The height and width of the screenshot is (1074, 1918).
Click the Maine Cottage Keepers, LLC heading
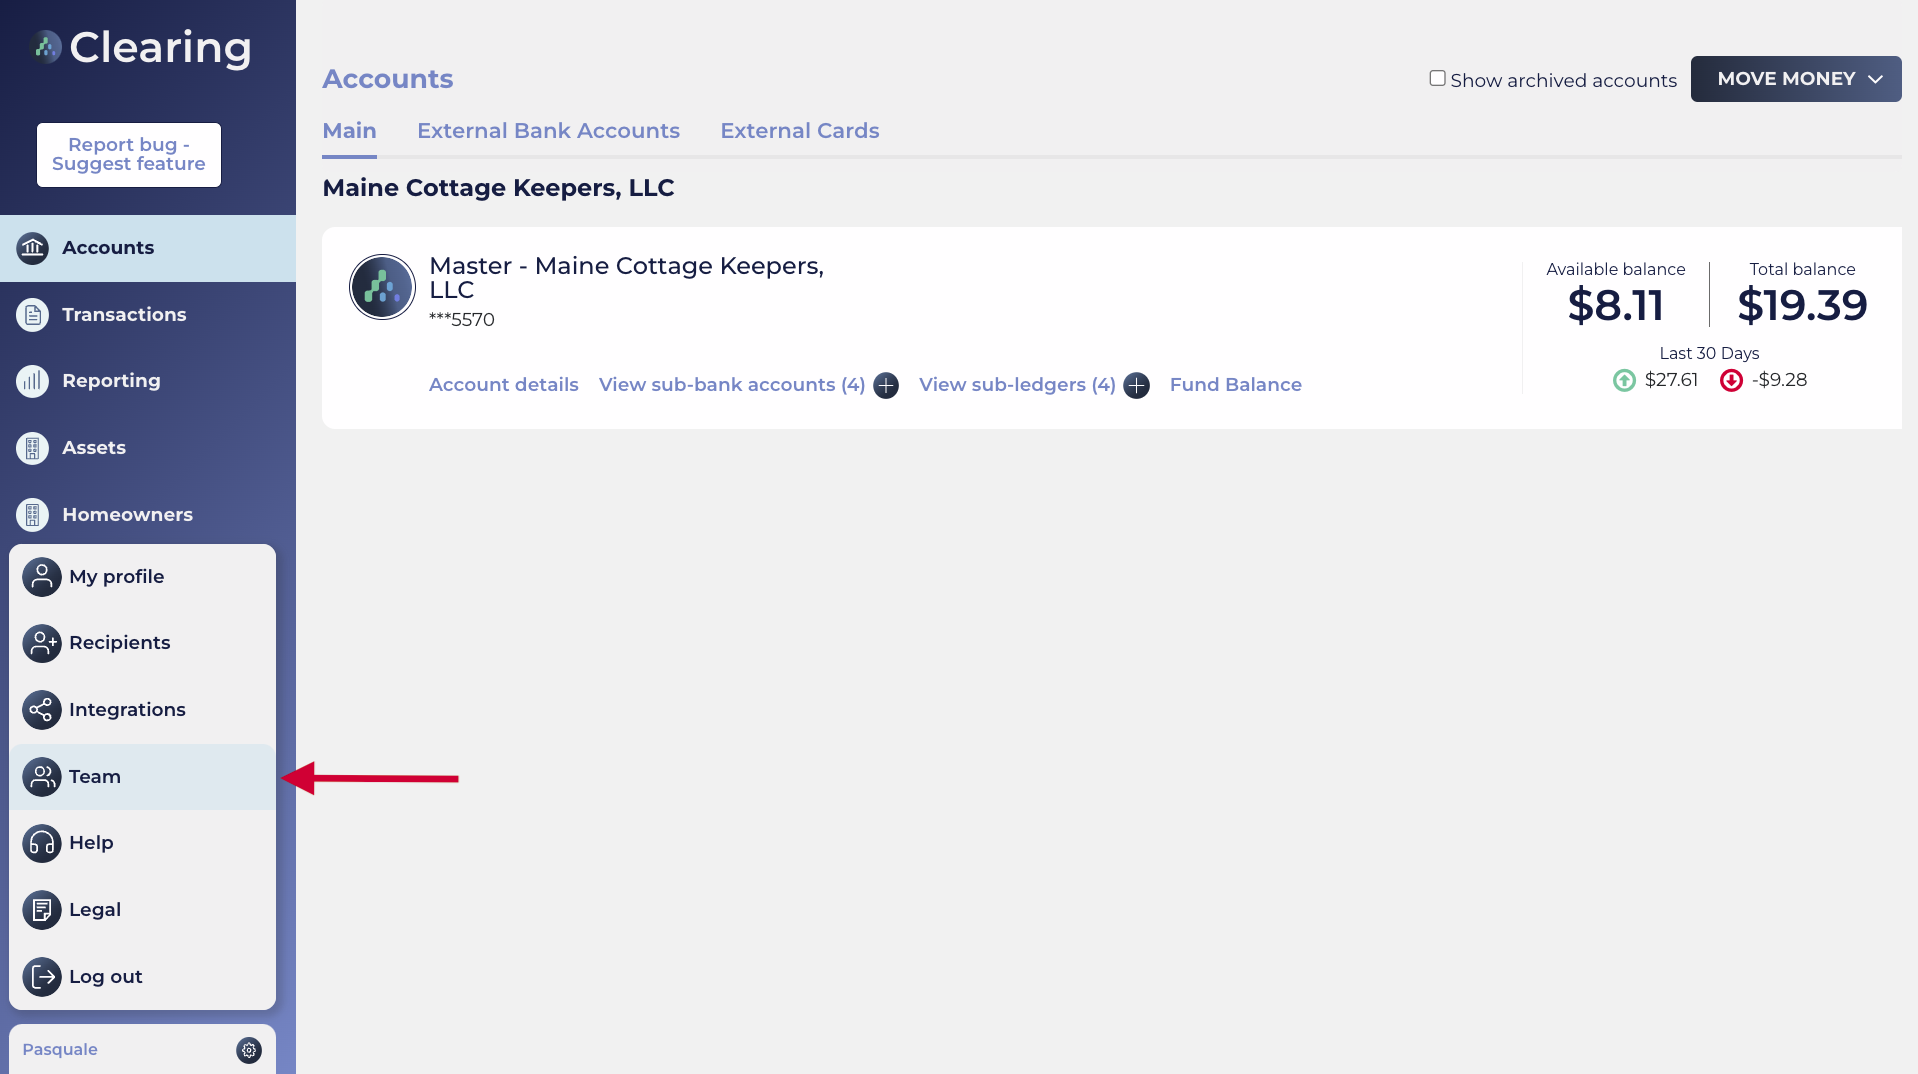click(498, 188)
